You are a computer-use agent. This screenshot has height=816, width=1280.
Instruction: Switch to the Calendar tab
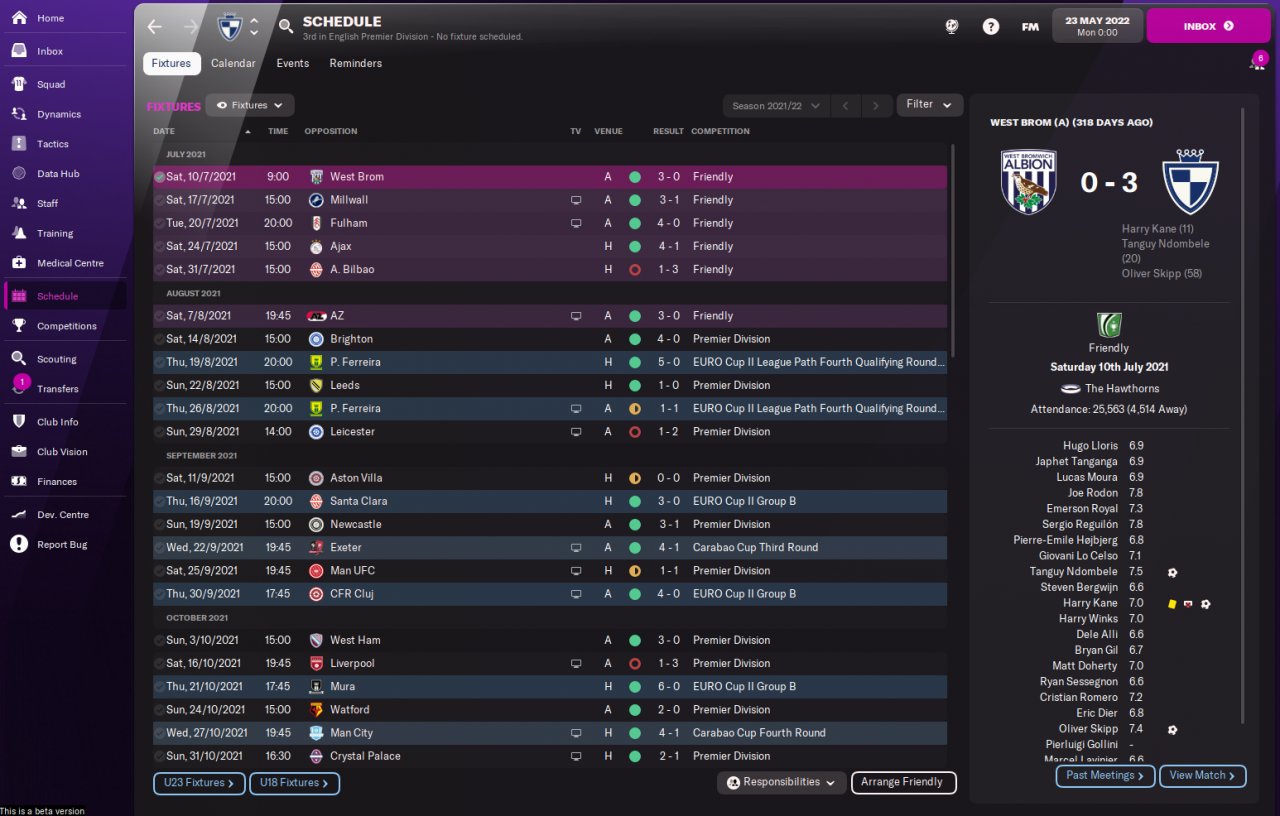click(x=233, y=63)
